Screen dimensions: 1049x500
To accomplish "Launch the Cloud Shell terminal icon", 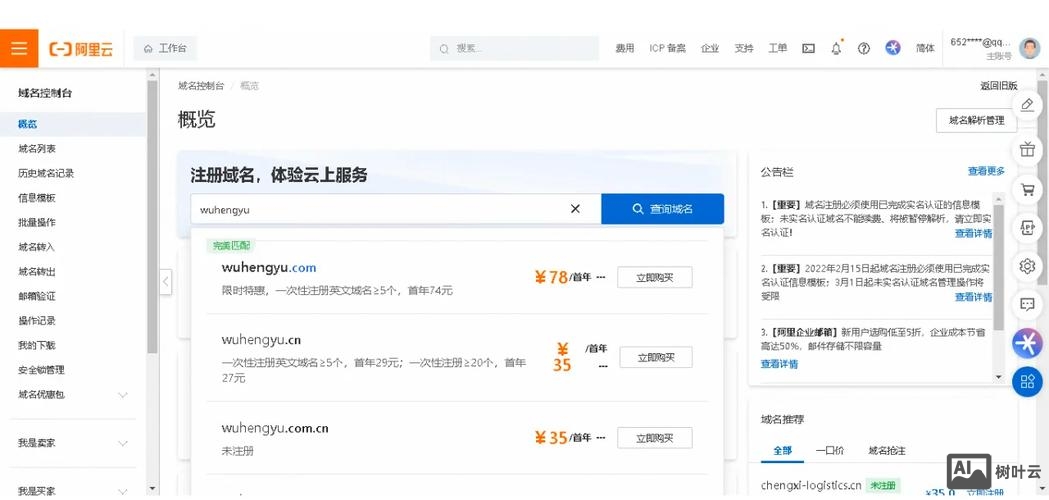I will (808, 49).
